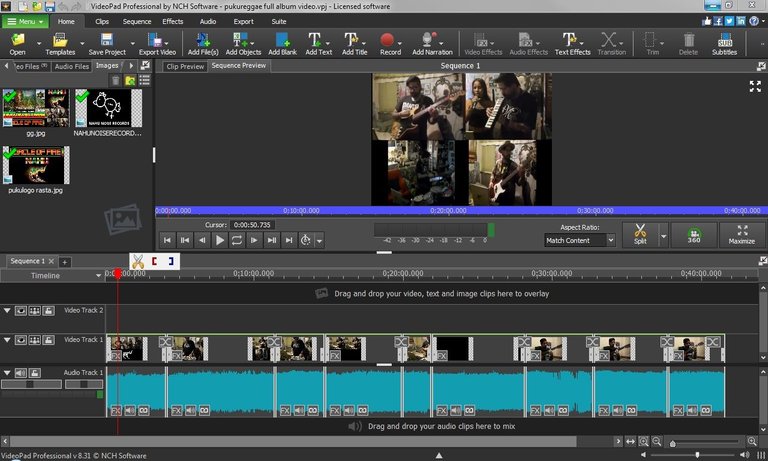Add a new sequence with the plus tab
Viewport: 768px width, 461px height.
point(64,262)
